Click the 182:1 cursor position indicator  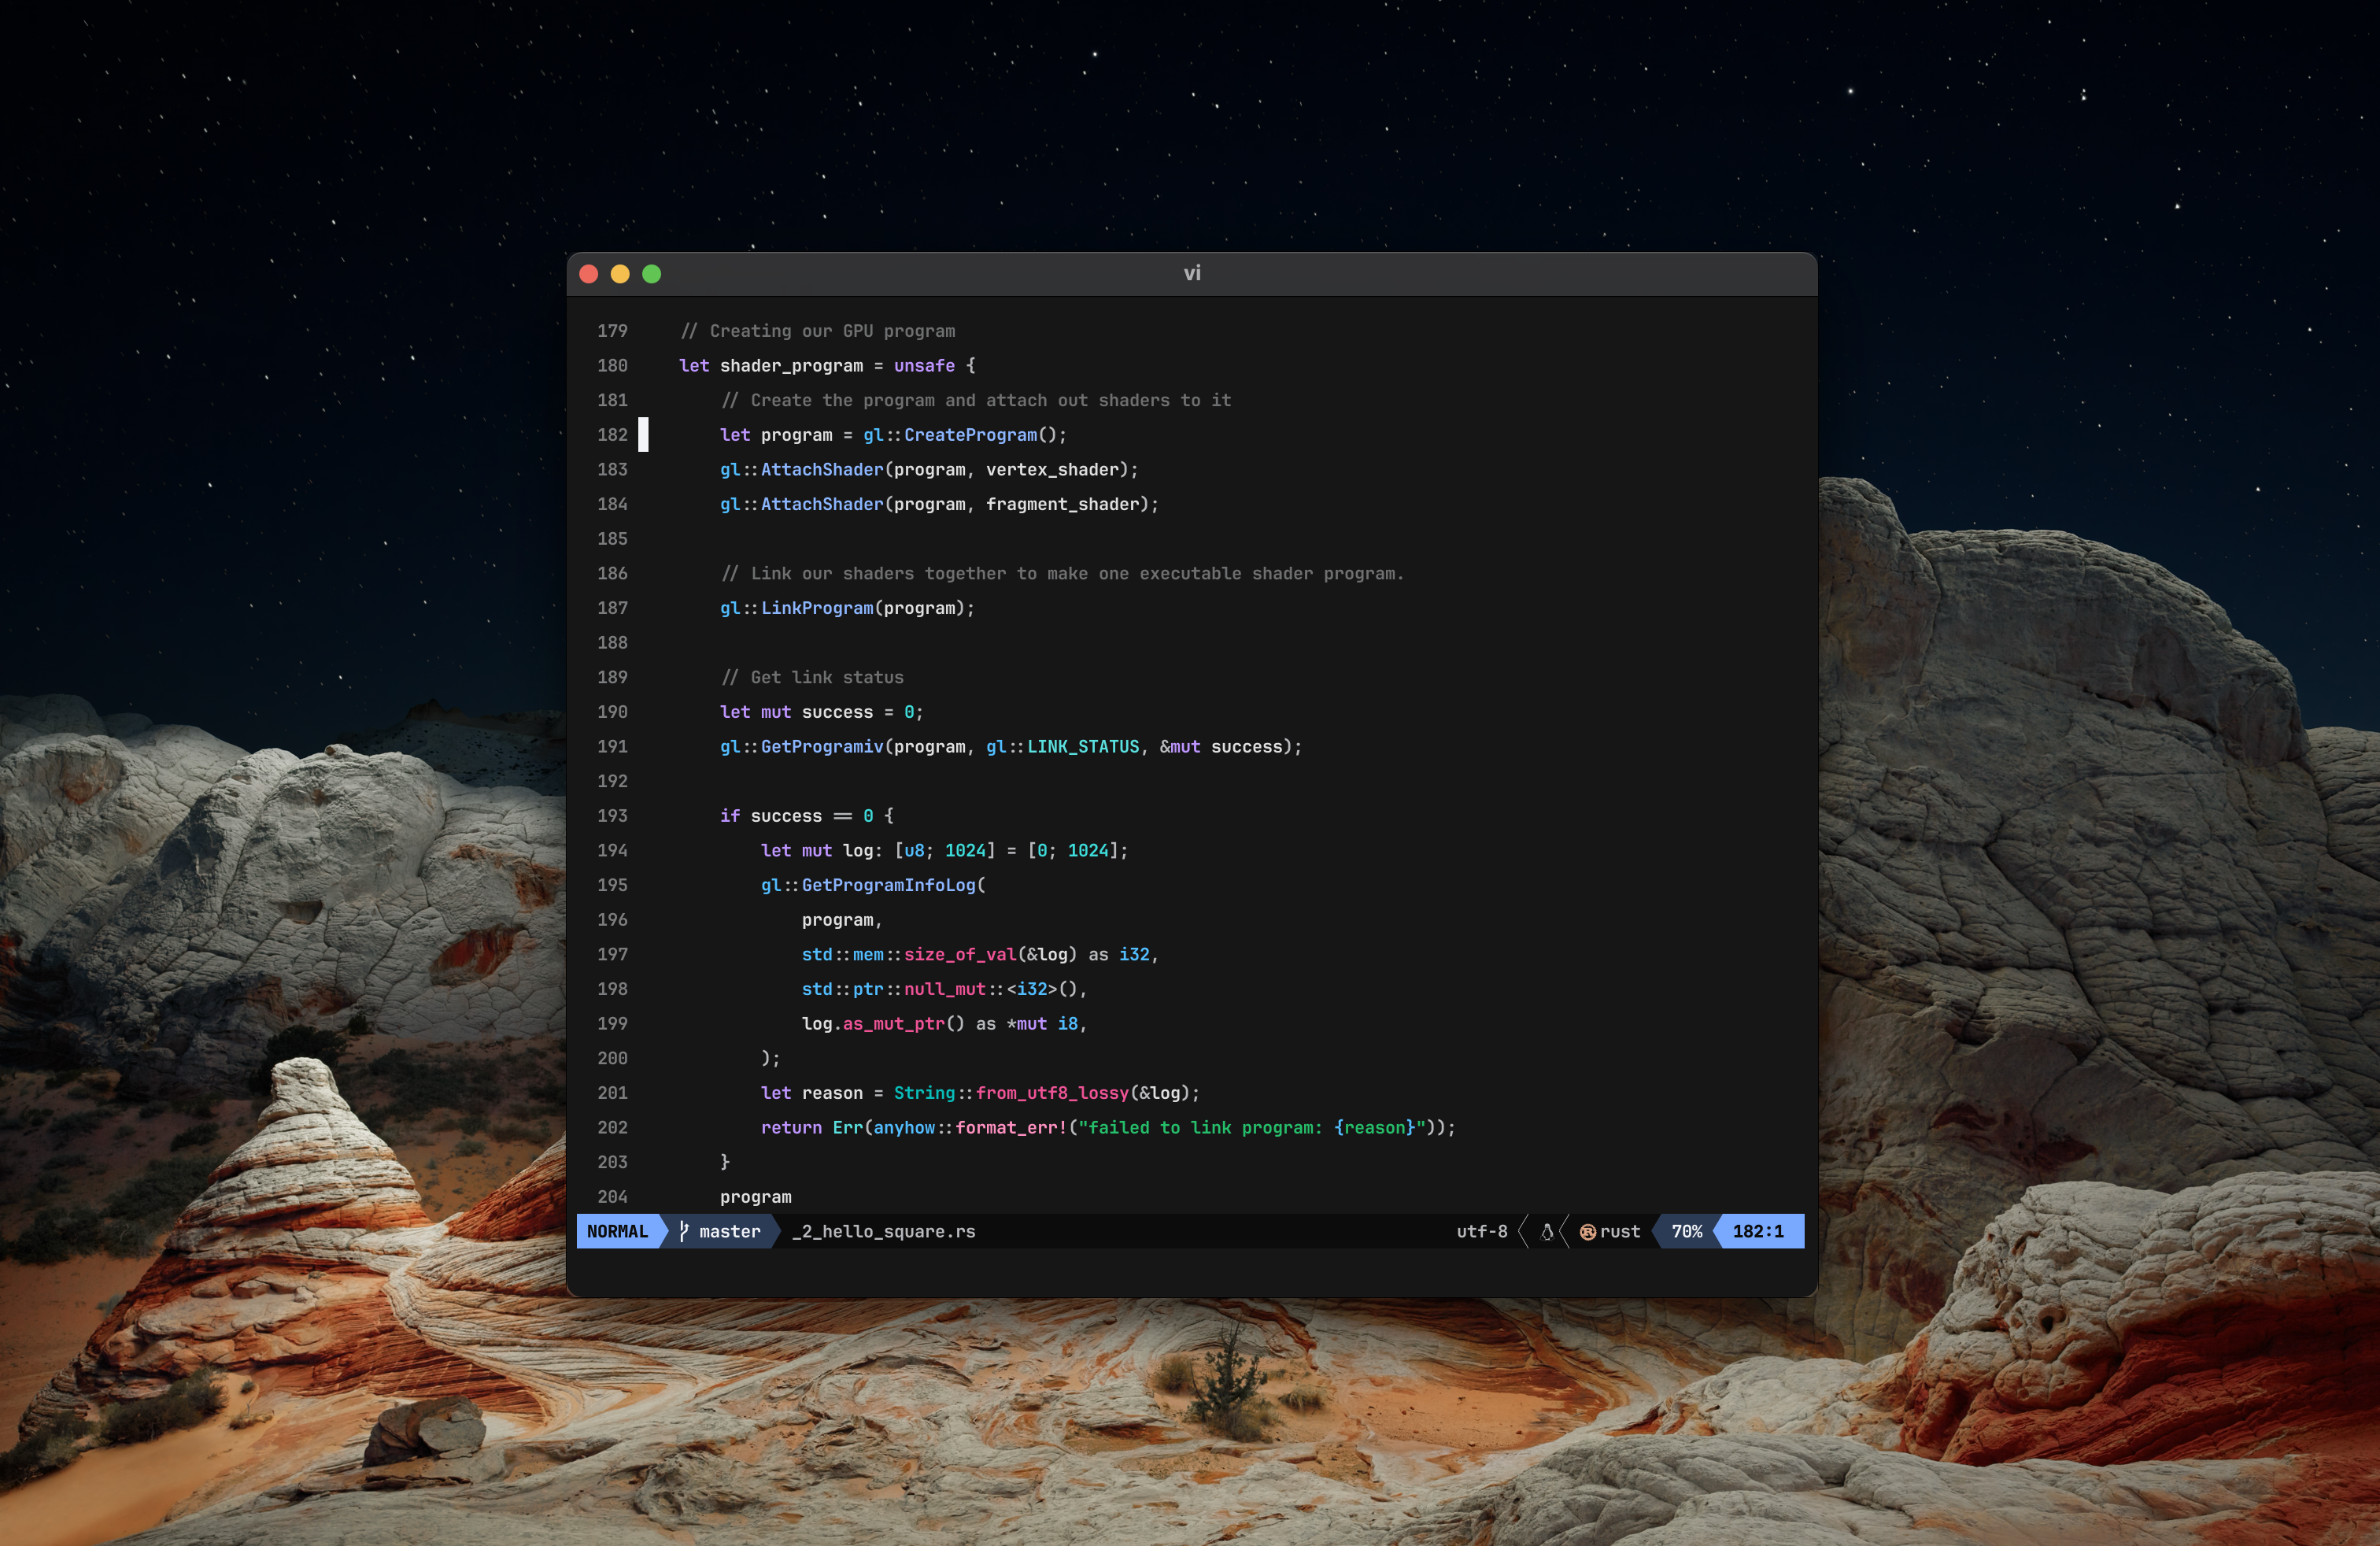pos(1758,1231)
